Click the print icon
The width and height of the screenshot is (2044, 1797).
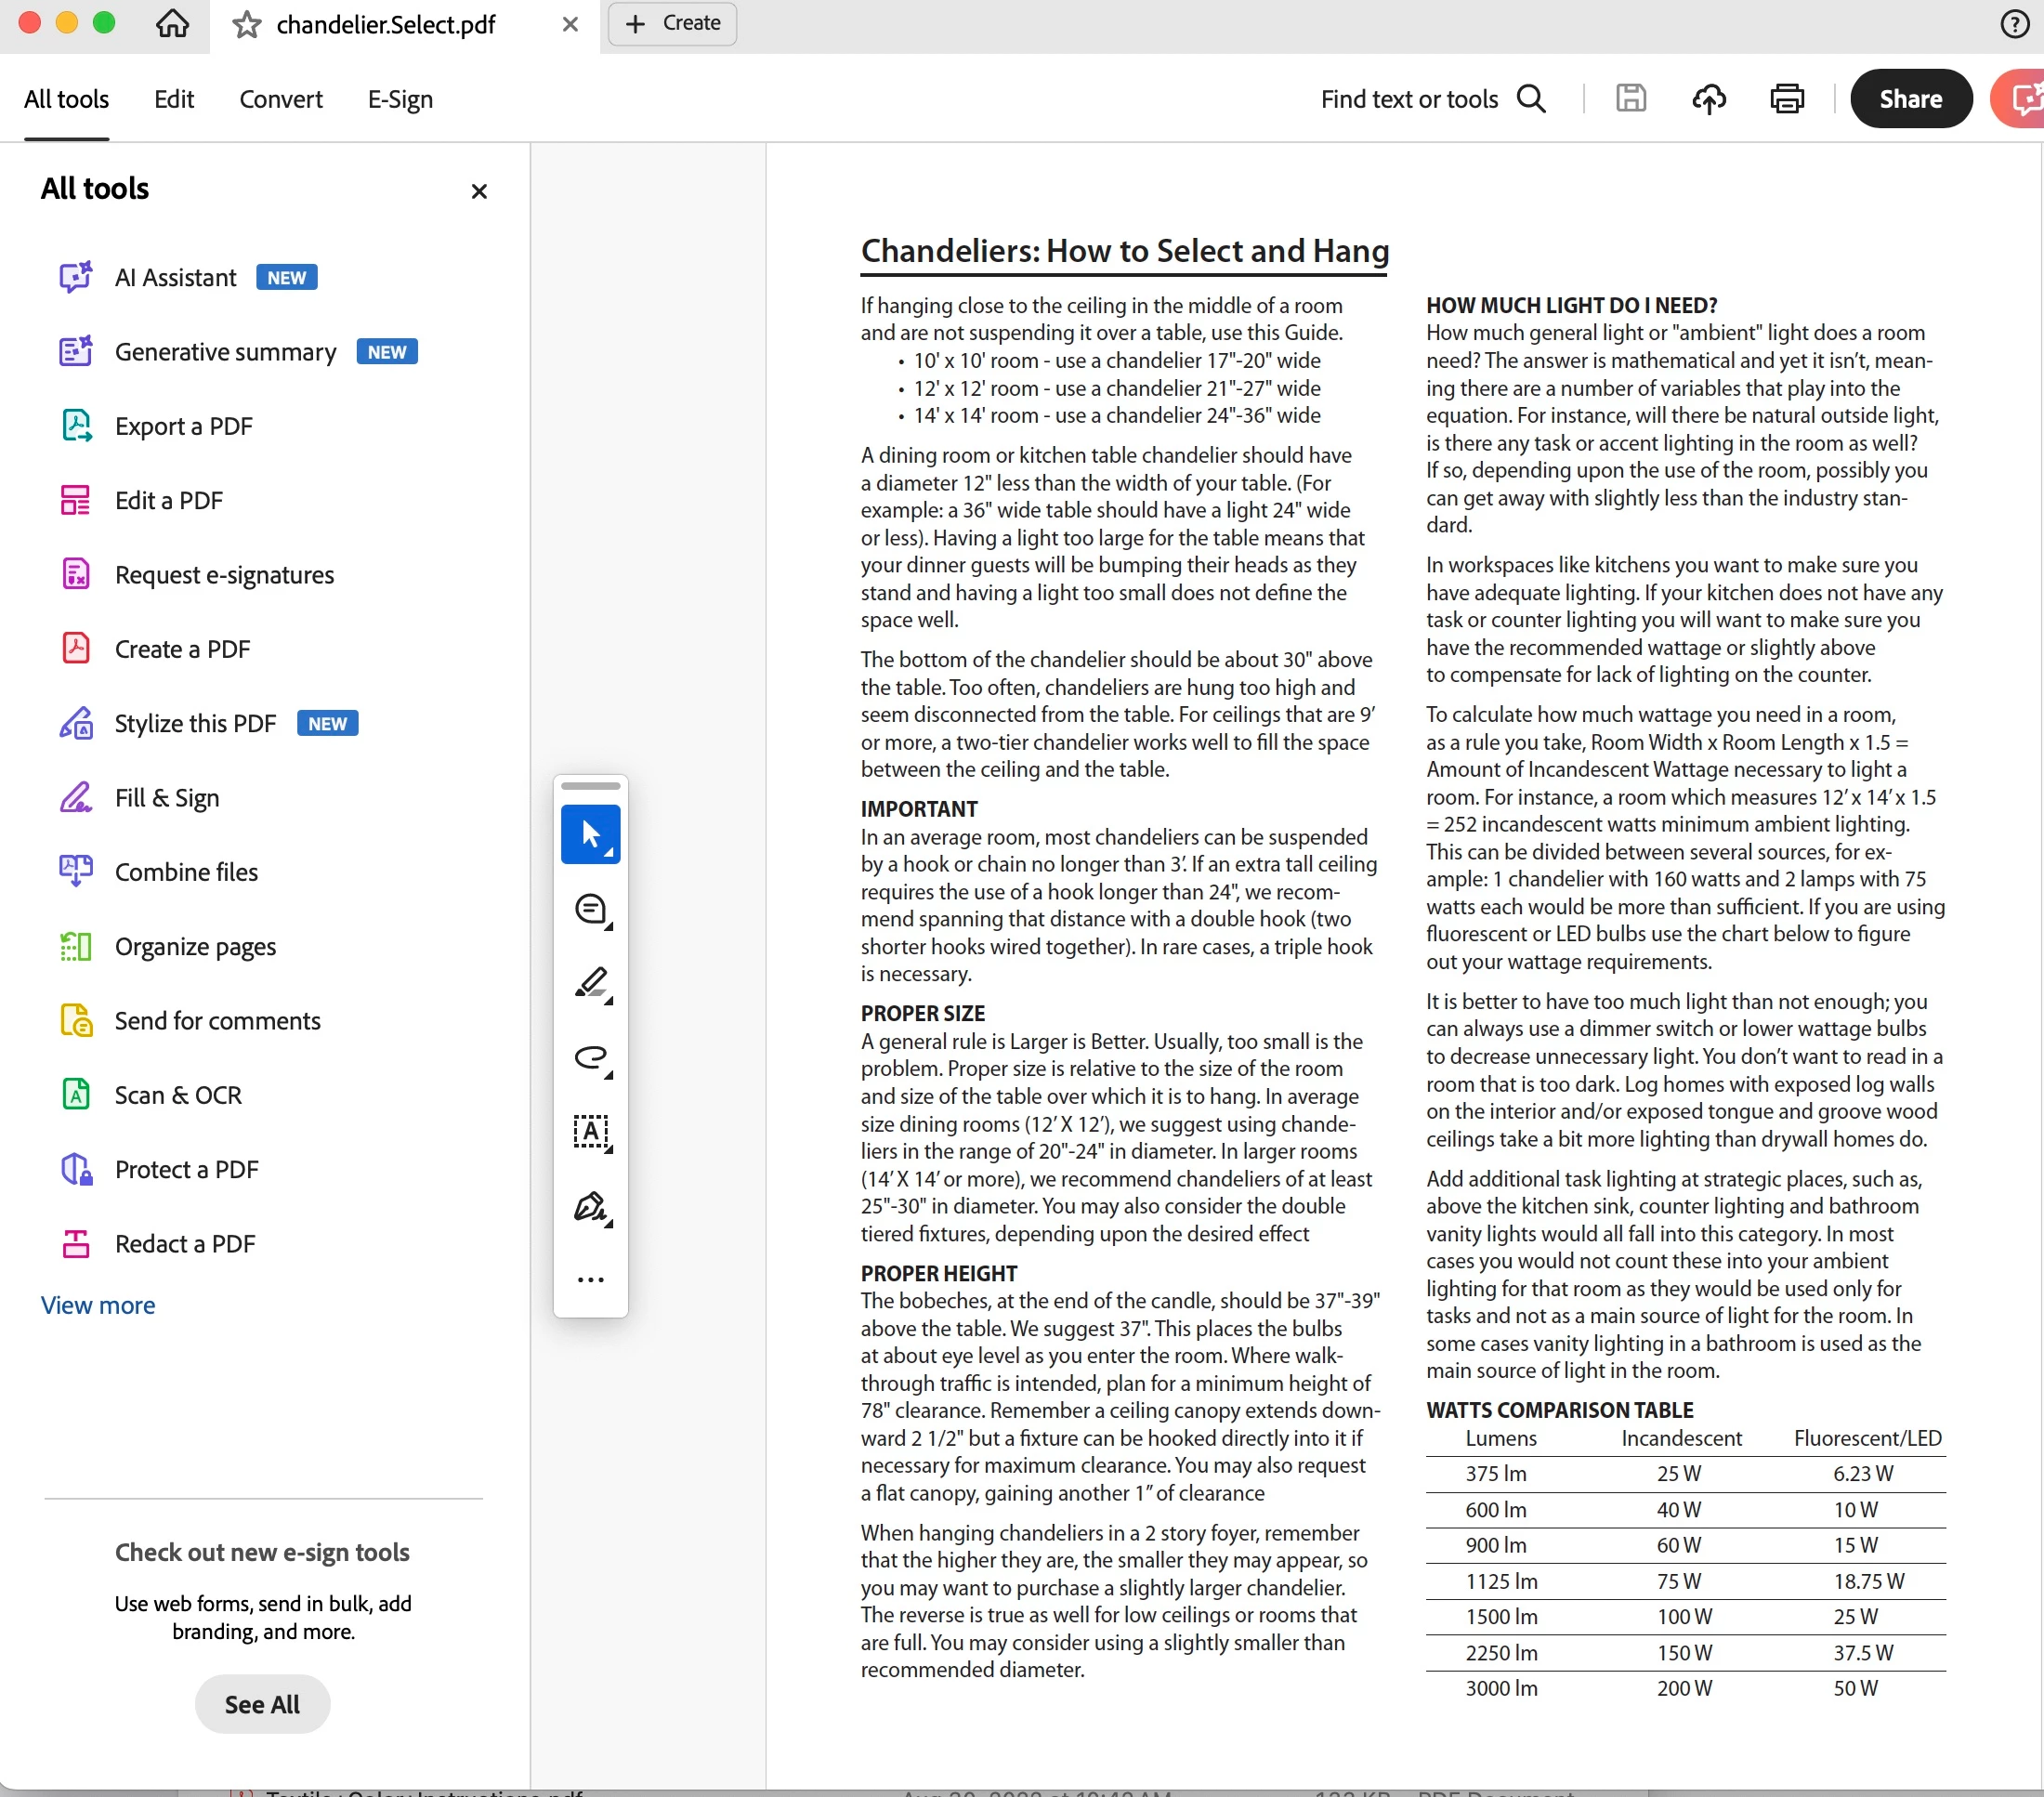tap(1786, 99)
